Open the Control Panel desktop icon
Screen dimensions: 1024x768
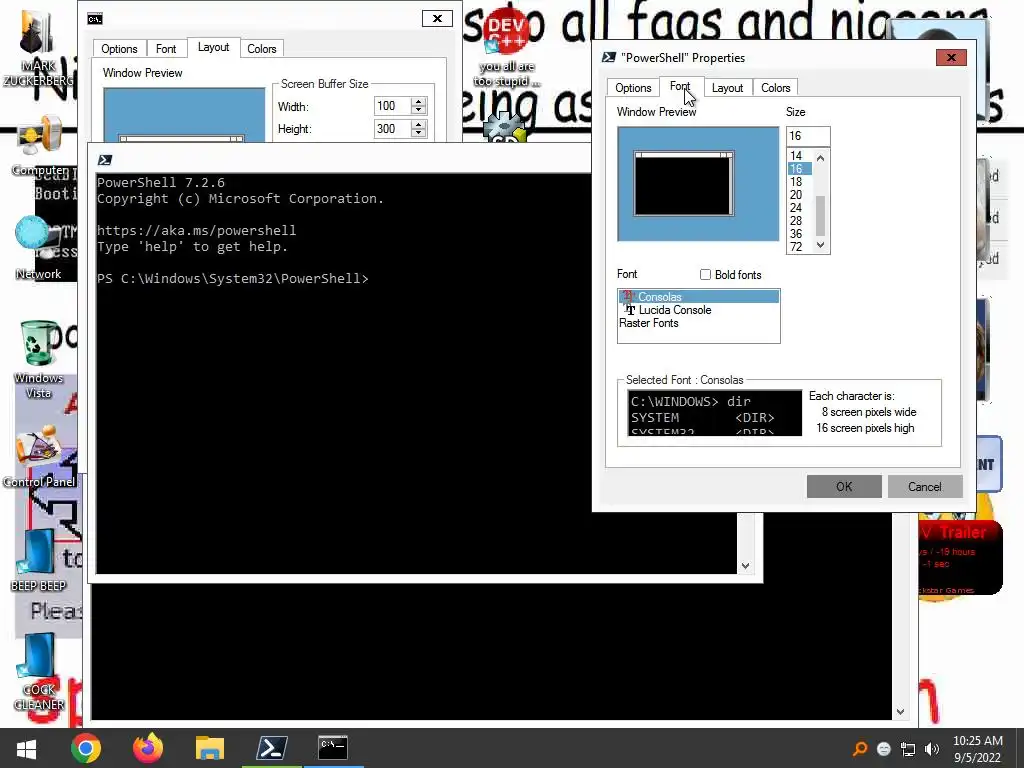39,457
